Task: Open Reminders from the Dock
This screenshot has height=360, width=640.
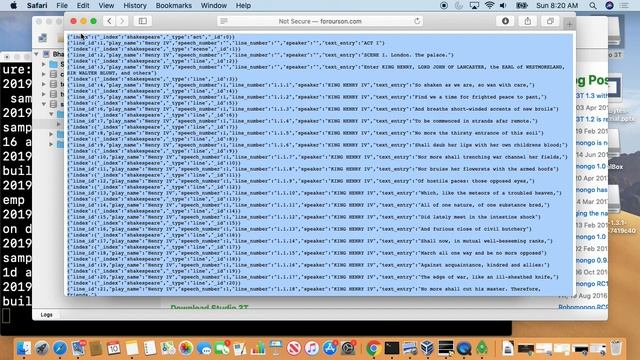Action: (150, 348)
